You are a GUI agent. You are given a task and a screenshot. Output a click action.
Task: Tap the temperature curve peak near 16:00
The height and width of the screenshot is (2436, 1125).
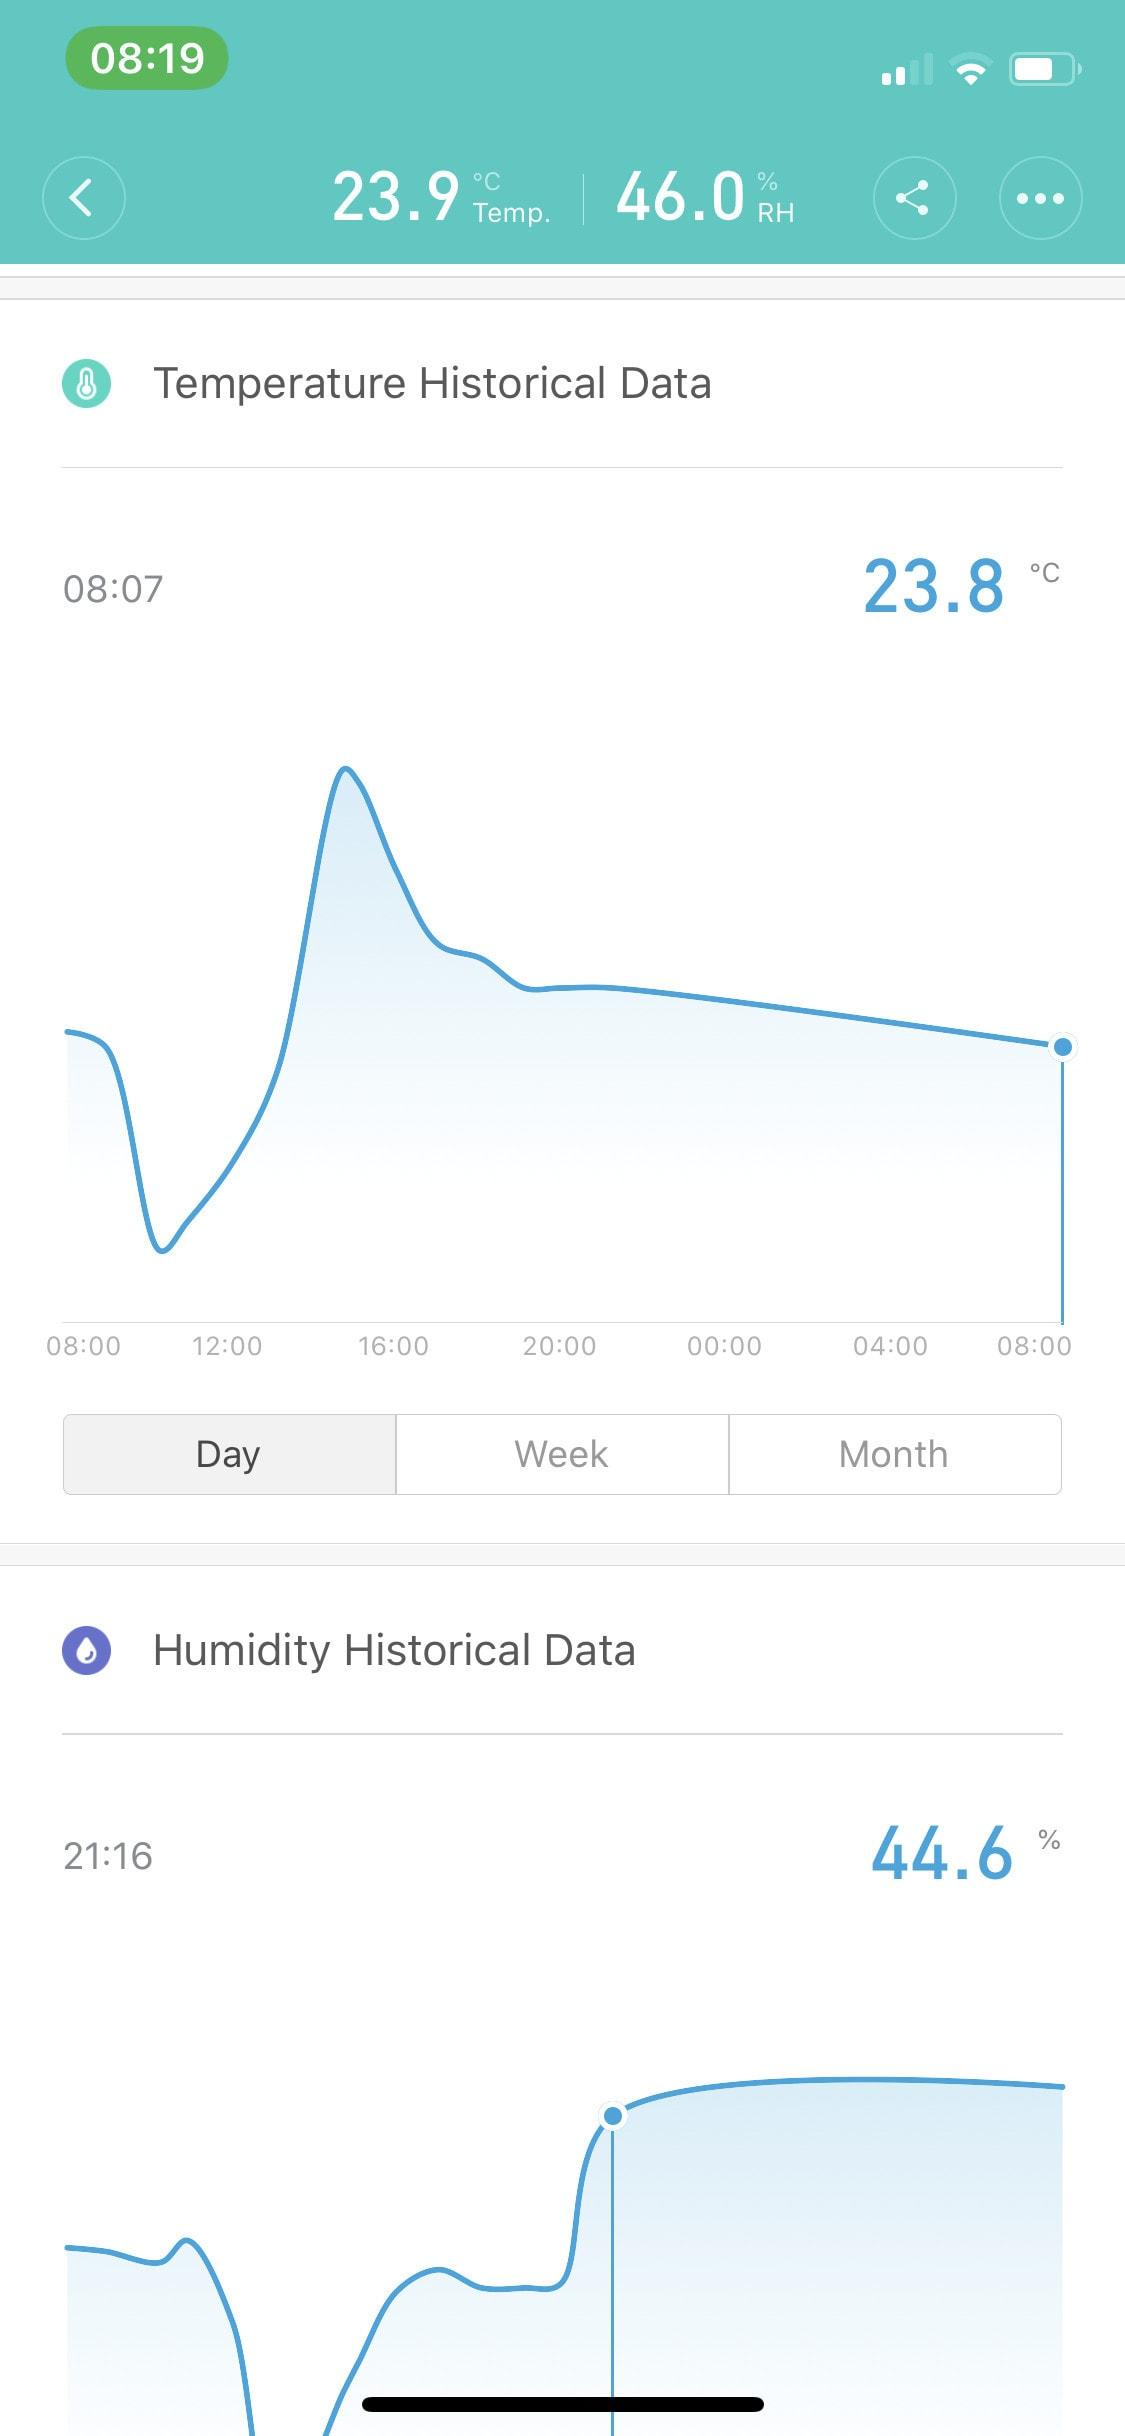coord(346,770)
